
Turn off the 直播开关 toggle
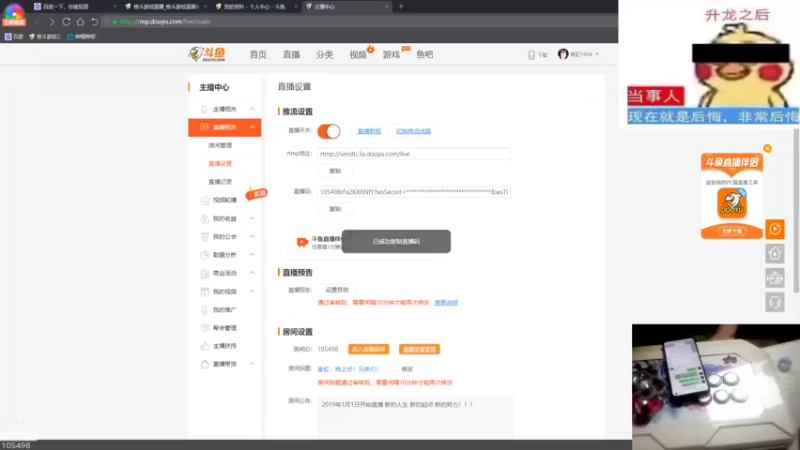(x=329, y=131)
